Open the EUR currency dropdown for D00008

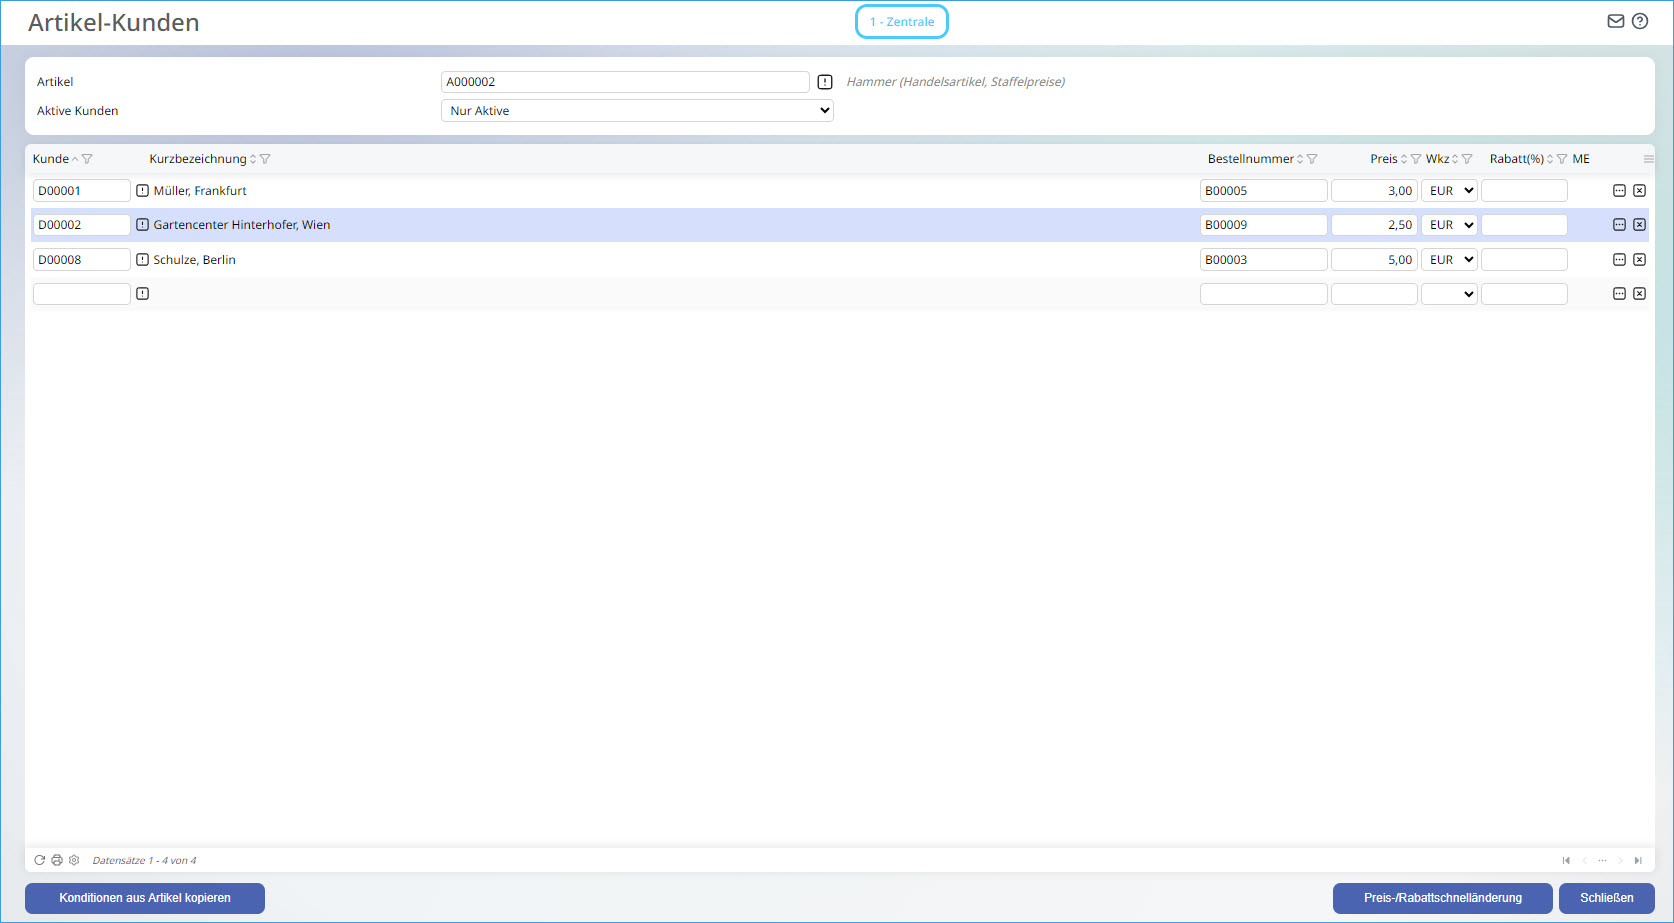[1449, 260]
